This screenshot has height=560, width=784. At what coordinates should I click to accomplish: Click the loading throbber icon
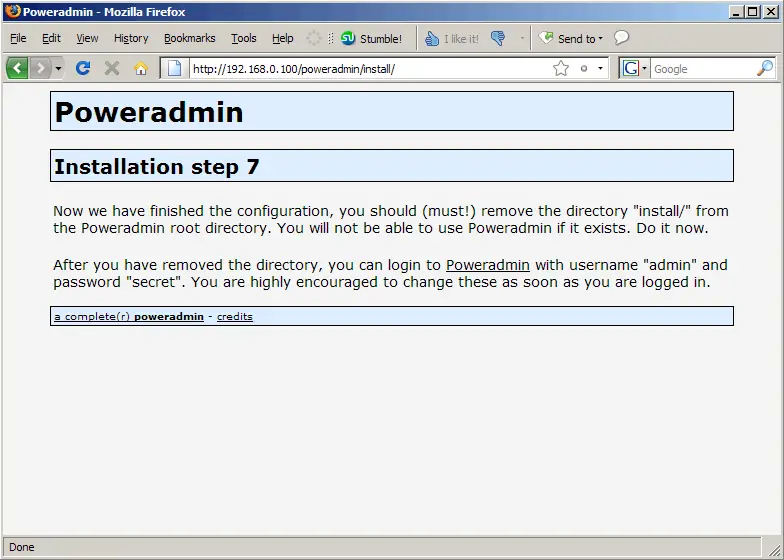click(314, 38)
